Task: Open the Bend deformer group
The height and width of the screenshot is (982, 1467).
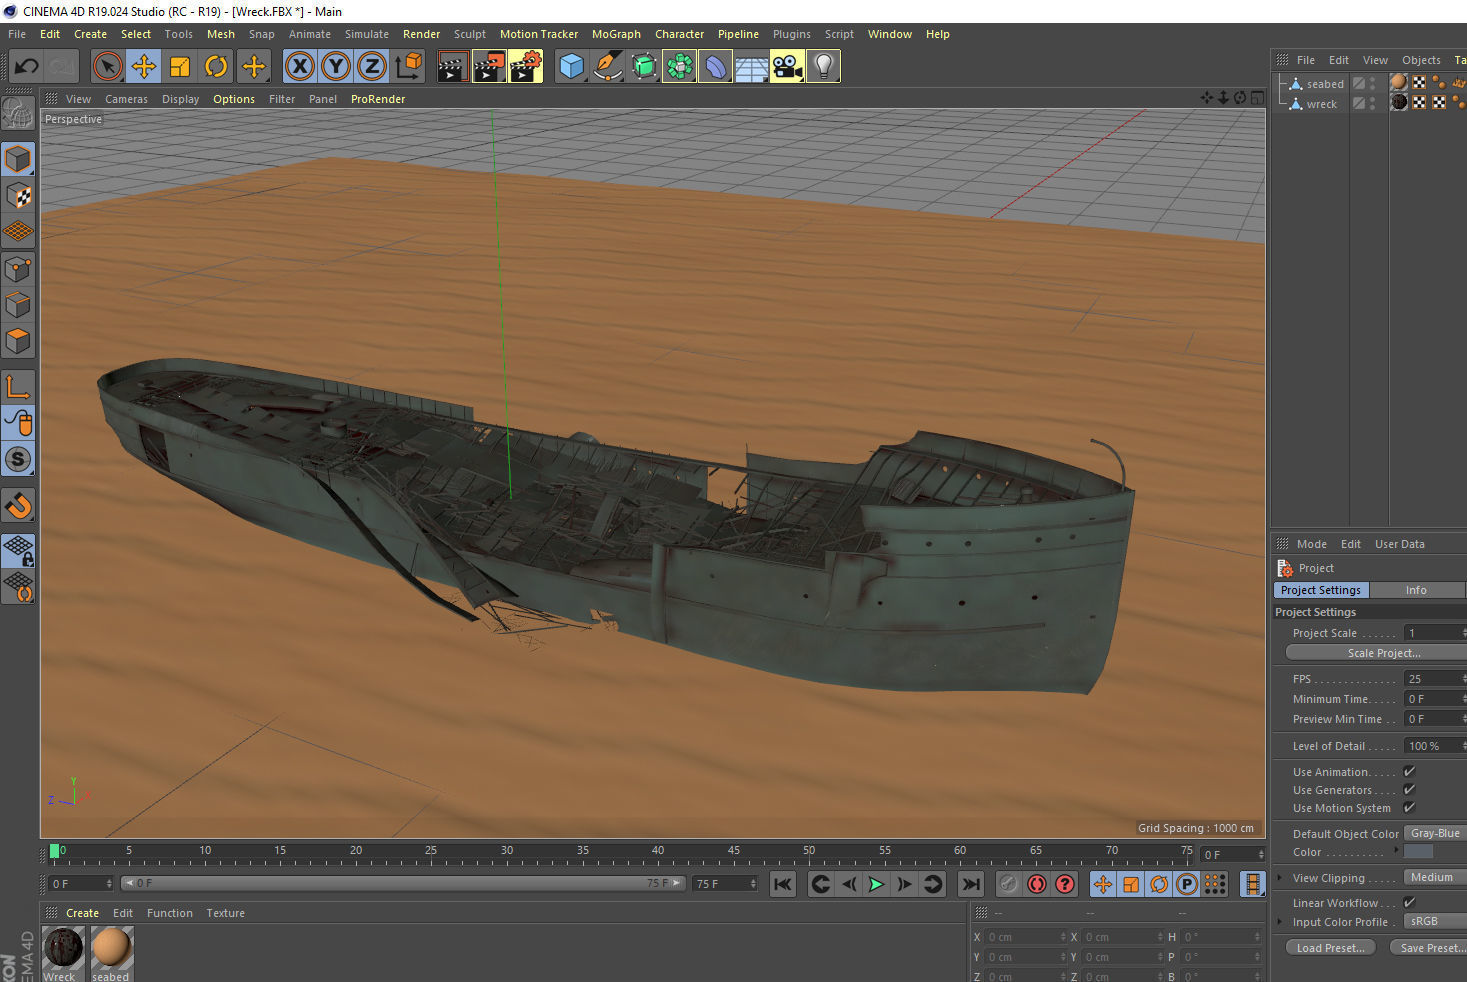Action: 715,67
